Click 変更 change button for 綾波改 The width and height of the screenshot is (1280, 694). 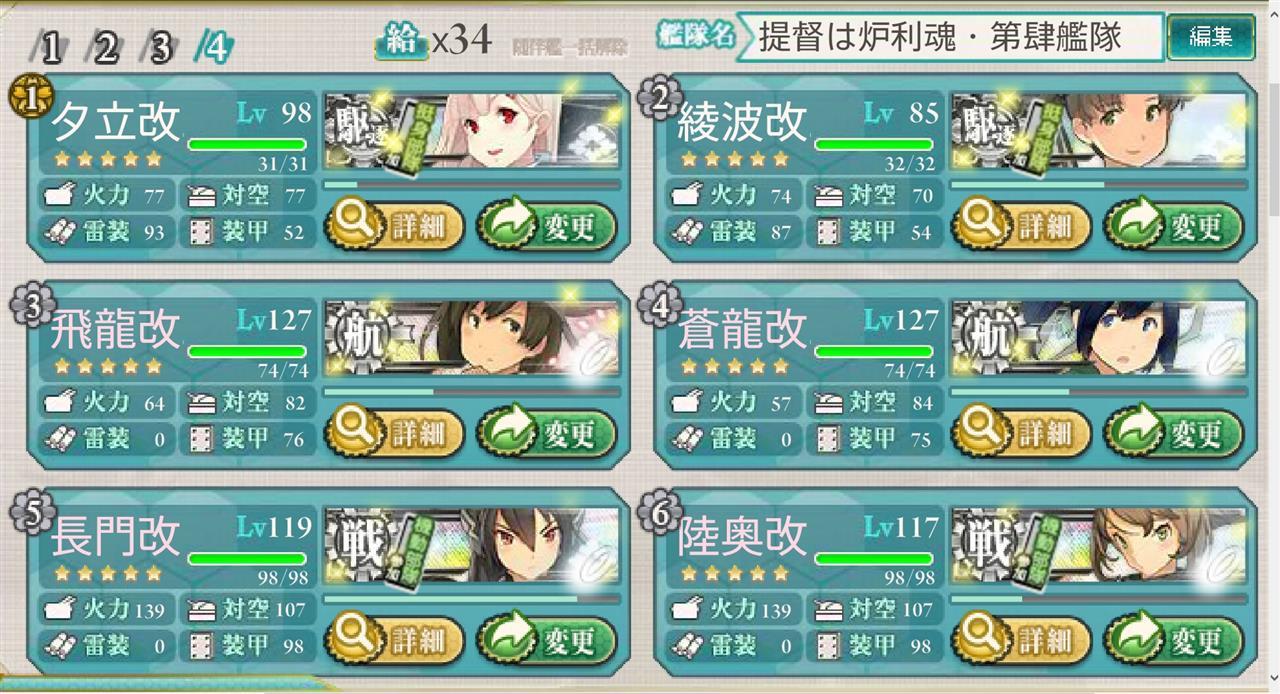point(1173,227)
